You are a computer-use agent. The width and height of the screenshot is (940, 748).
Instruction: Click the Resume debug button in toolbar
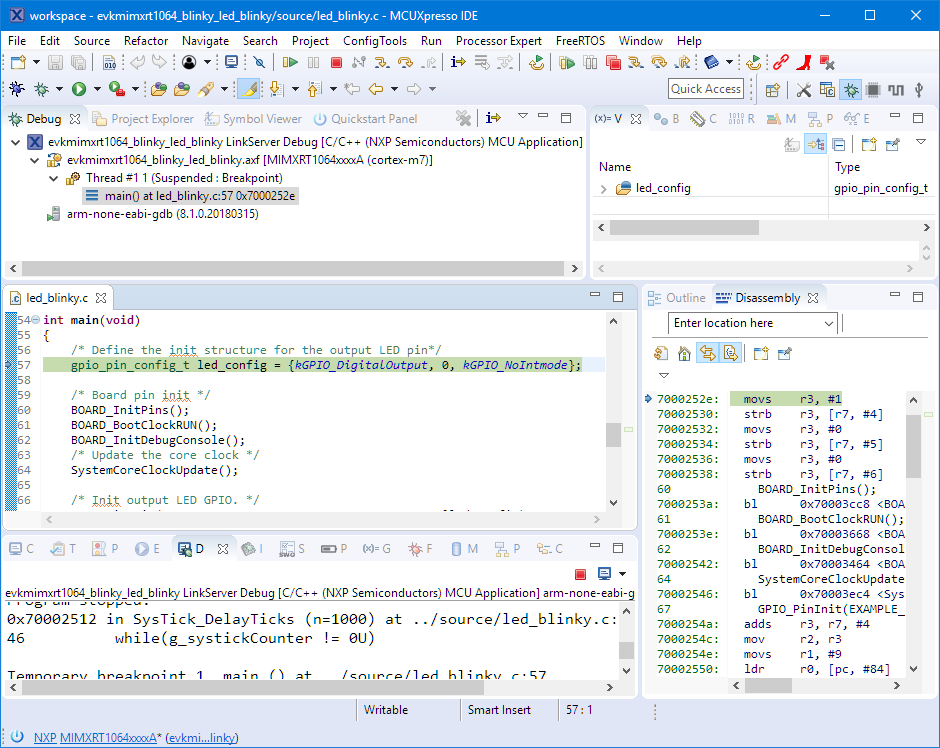pos(290,63)
